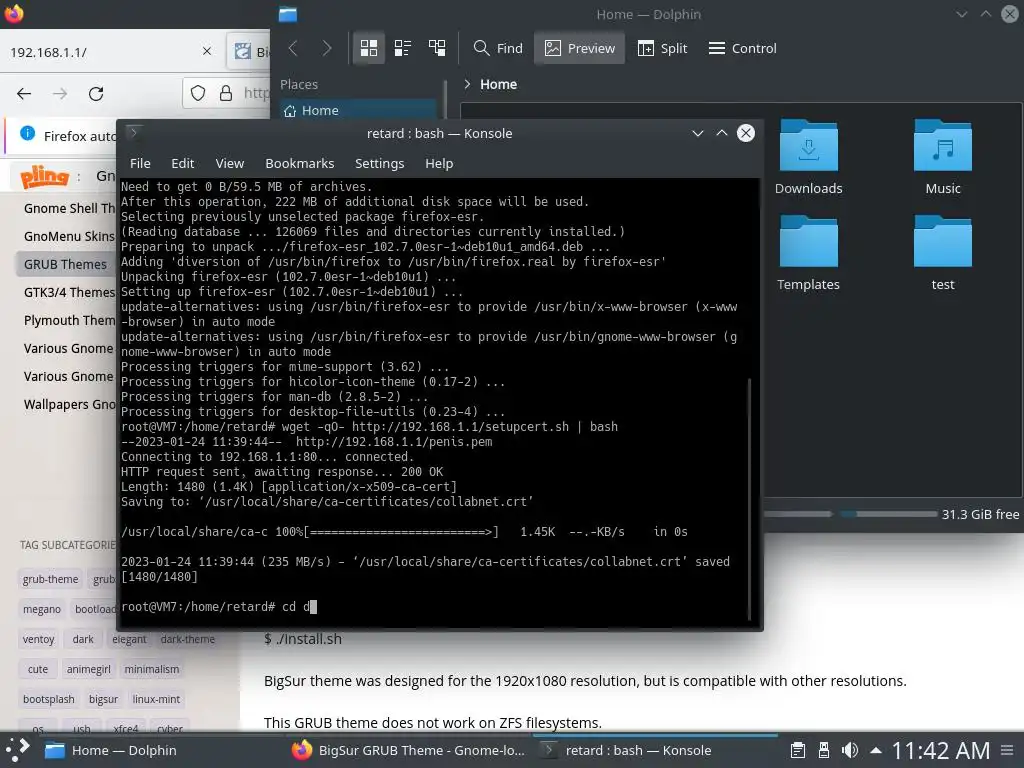
Task: Click the padlock site info icon
Action: tap(226, 93)
